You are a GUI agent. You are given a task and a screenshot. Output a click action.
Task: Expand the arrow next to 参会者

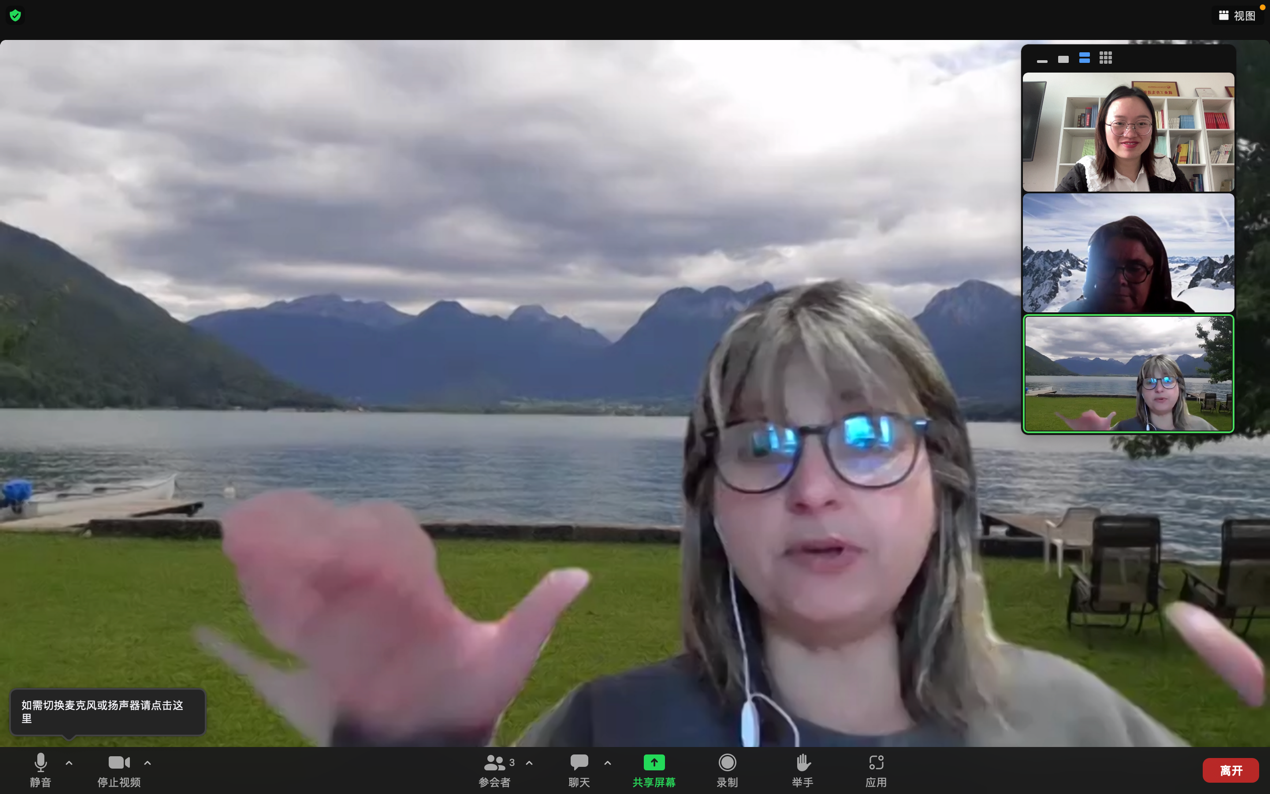pyautogui.click(x=529, y=763)
